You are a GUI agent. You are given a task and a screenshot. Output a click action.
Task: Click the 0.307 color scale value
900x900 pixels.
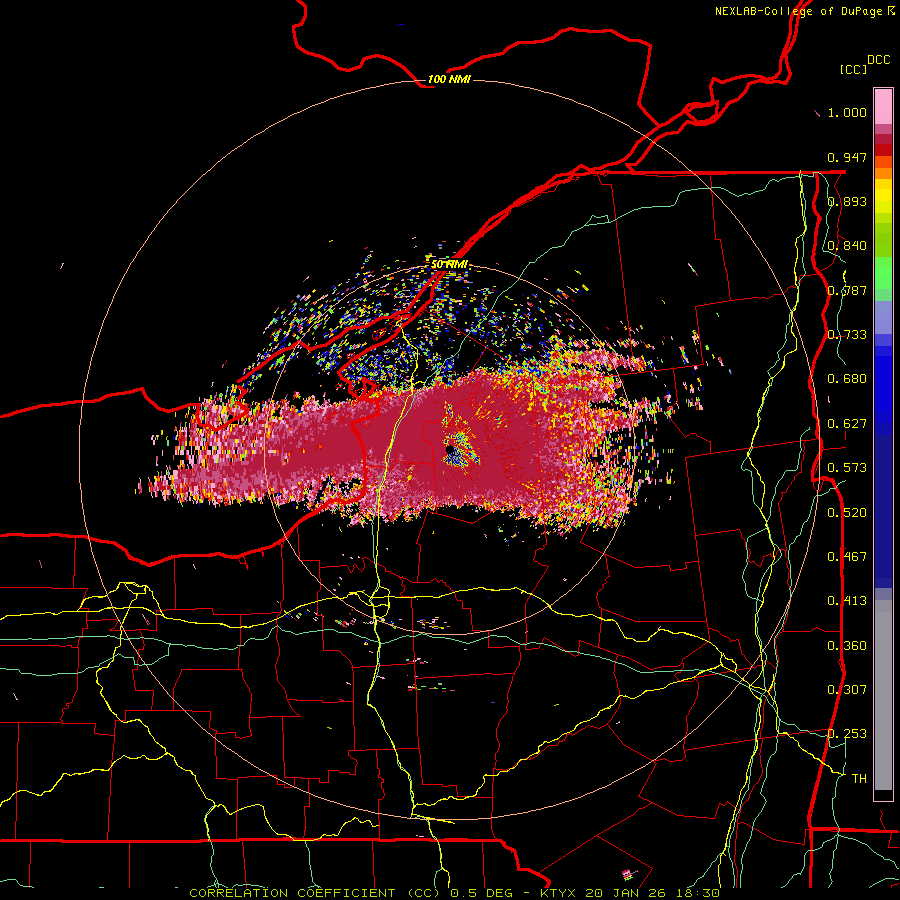click(847, 690)
